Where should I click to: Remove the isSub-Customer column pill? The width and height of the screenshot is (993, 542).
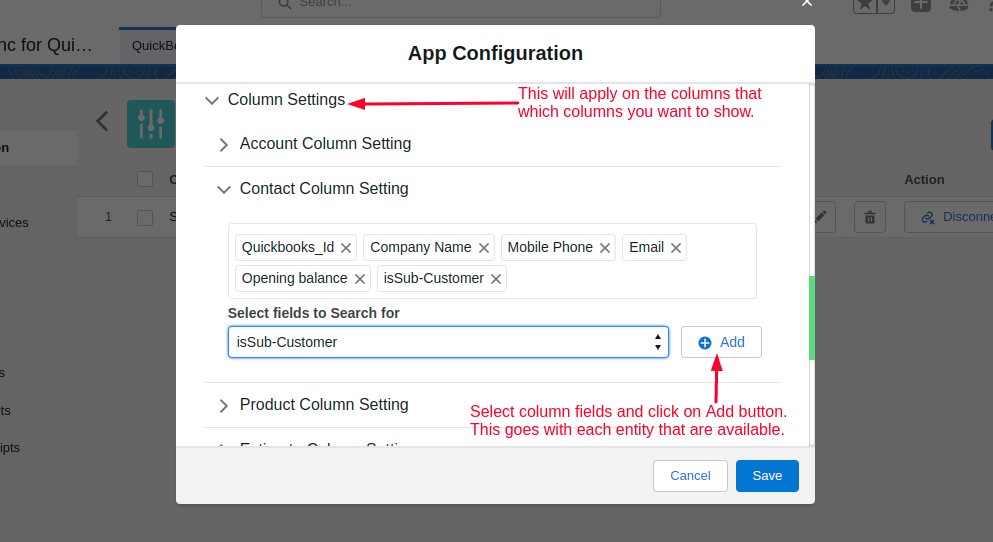[x=496, y=279]
